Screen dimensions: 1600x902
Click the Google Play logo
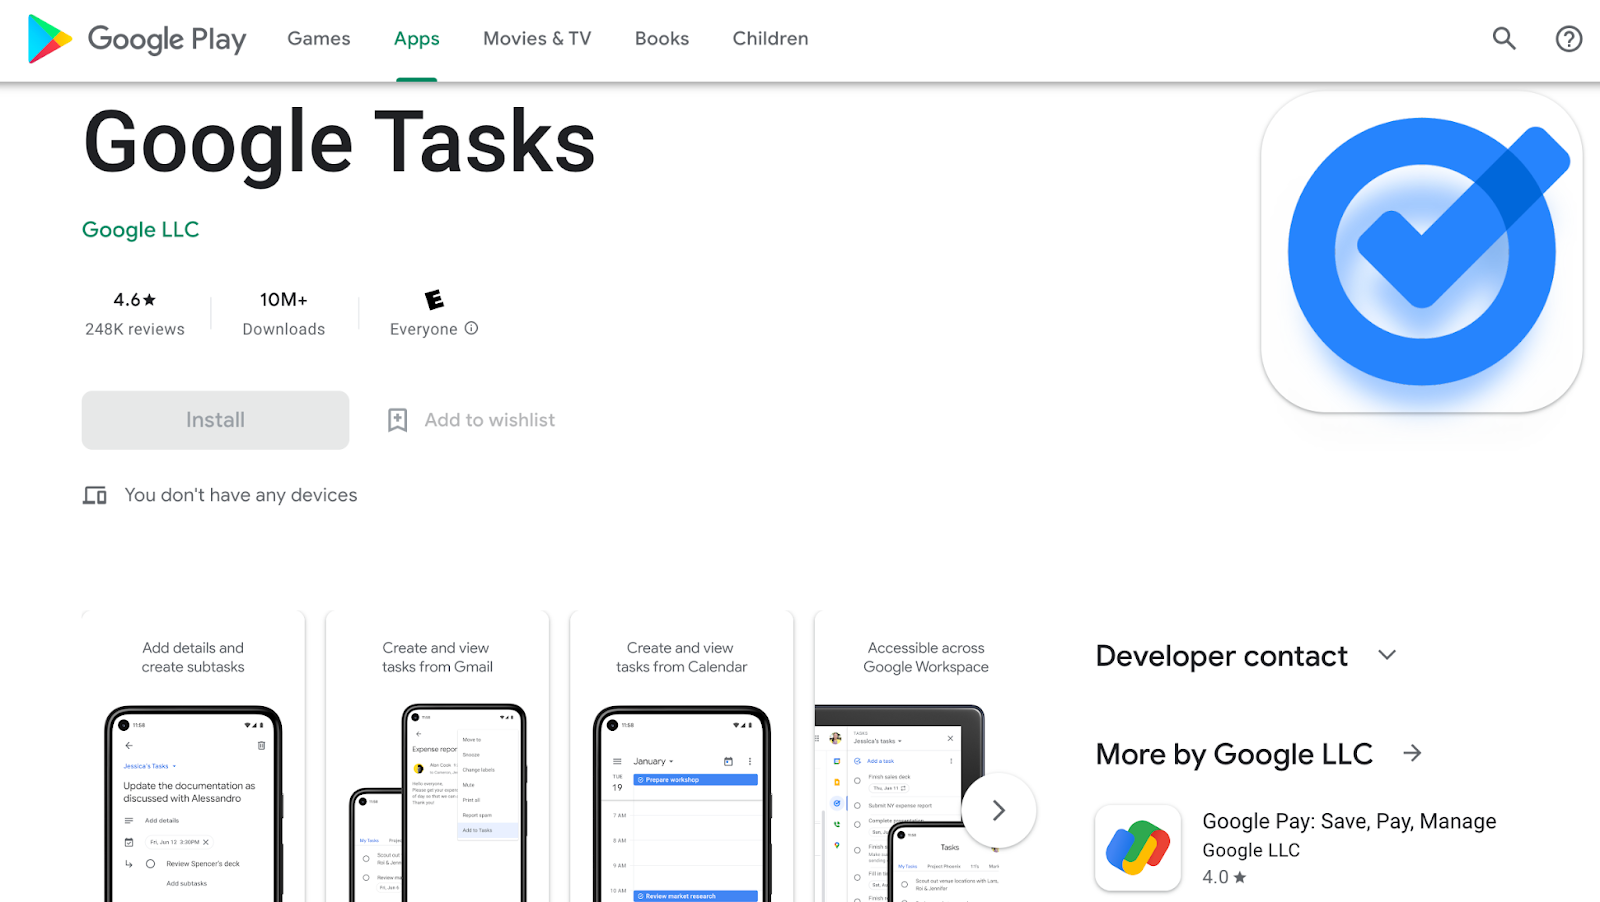coord(135,38)
